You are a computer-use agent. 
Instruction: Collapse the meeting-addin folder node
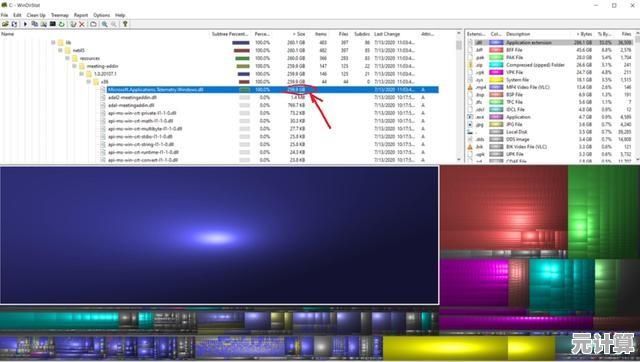click(x=75, y=66)
